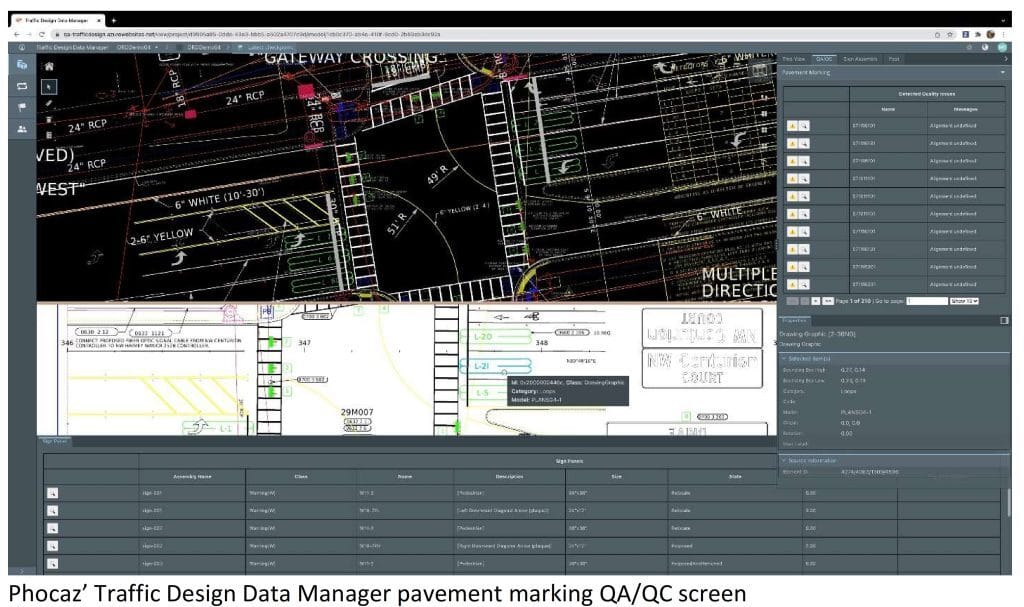Jump to last page of quality issues

click(x=828, y=300)
